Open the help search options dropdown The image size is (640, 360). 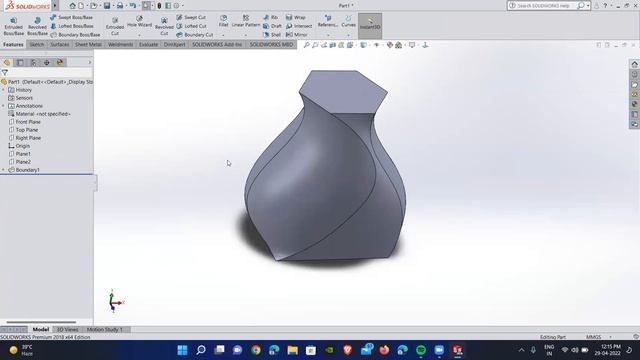click(588, 6)
